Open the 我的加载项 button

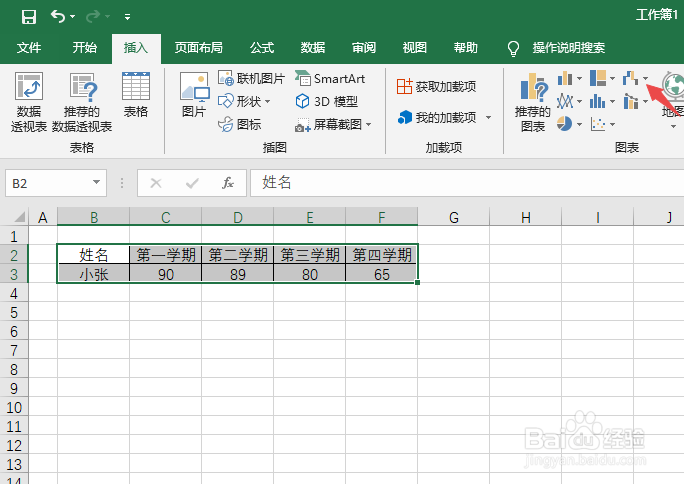point(437,117)
